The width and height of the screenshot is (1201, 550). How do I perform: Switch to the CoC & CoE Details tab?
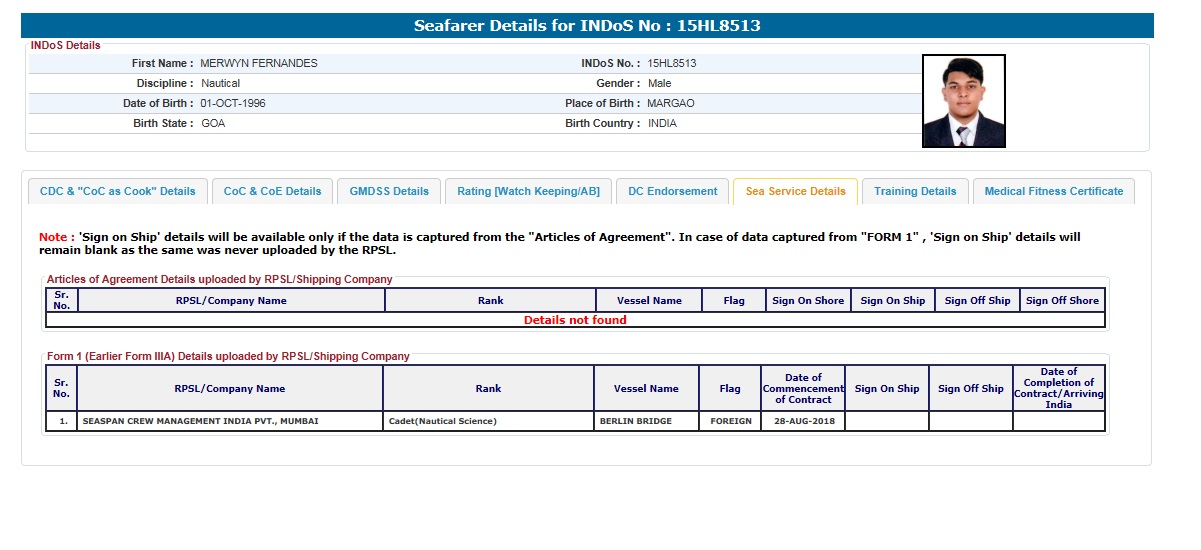pos(272,191)
